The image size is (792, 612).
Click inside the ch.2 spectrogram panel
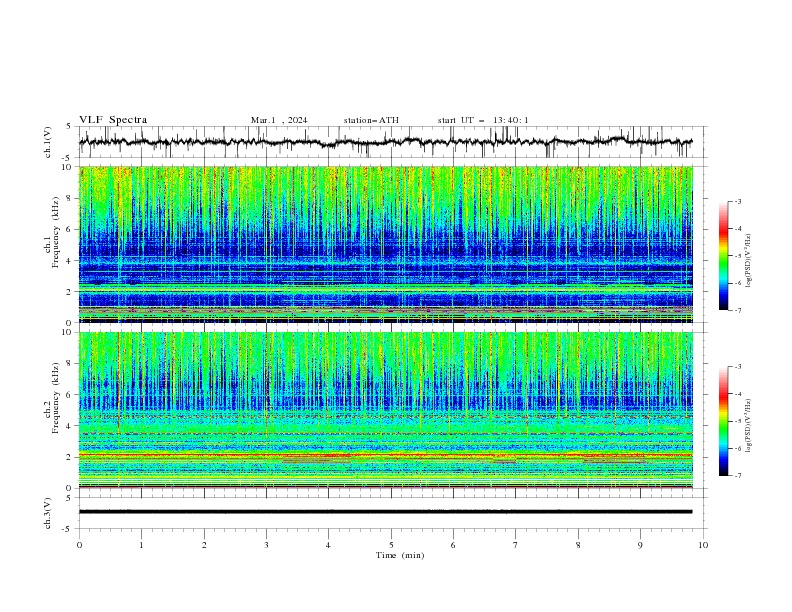pyautogui.click(x=385, y=410)
